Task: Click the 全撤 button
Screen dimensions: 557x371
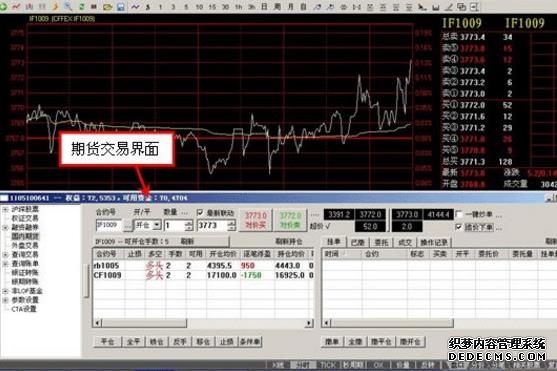Action: (356, 342)
